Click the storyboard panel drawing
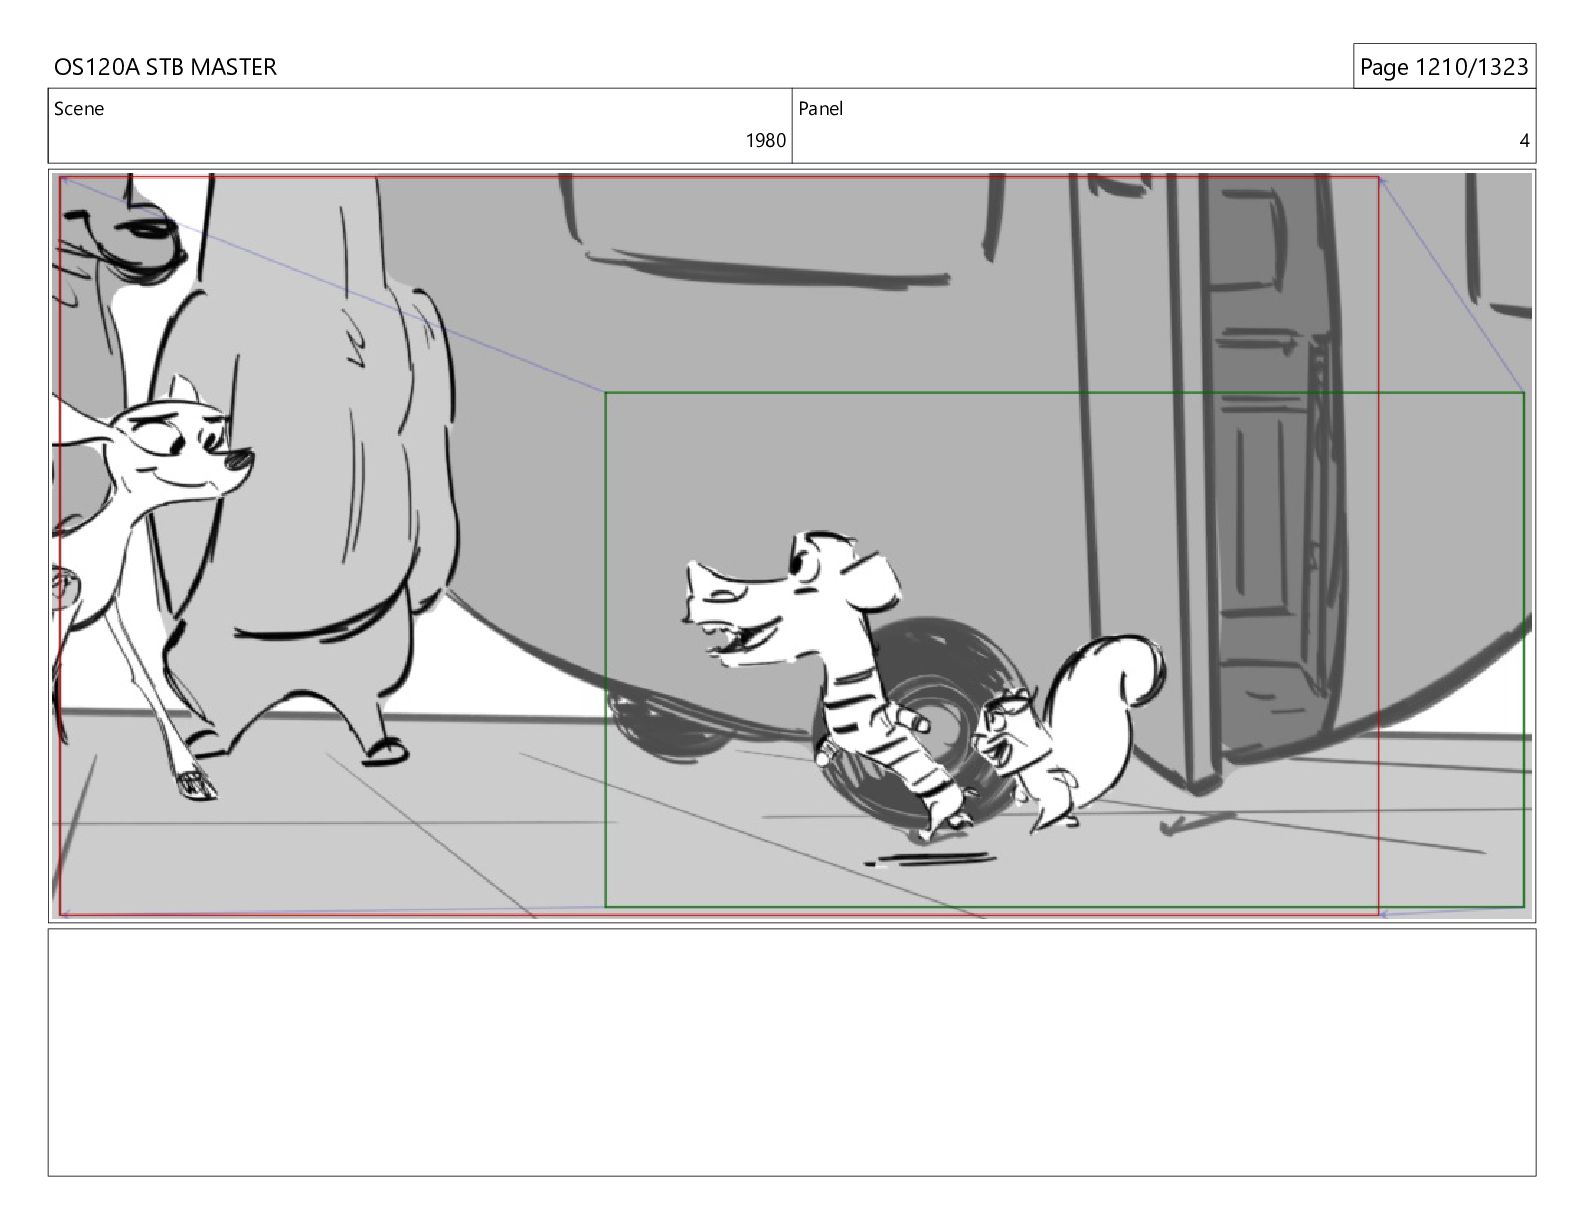1584x1224 pixels. click(x=792, y=546)
